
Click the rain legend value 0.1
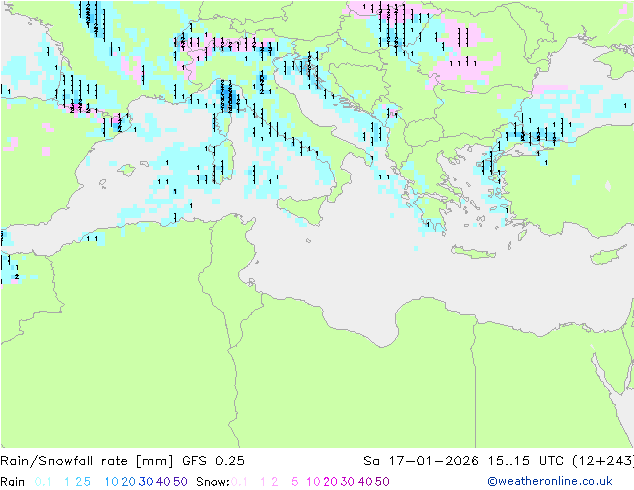pos(43,482)
